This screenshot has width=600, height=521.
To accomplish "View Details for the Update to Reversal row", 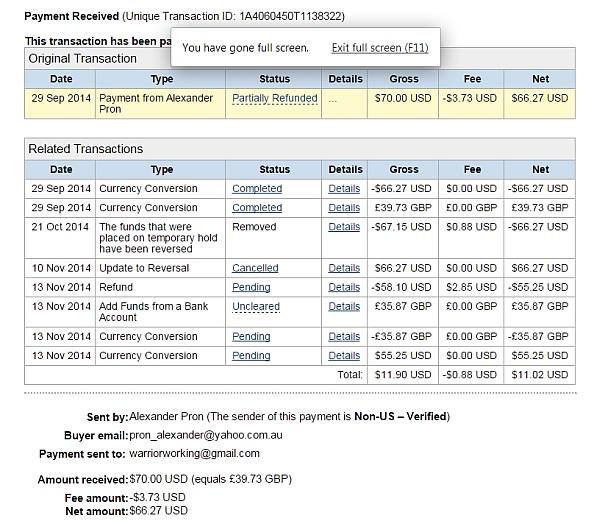I will tap(344, 268).
